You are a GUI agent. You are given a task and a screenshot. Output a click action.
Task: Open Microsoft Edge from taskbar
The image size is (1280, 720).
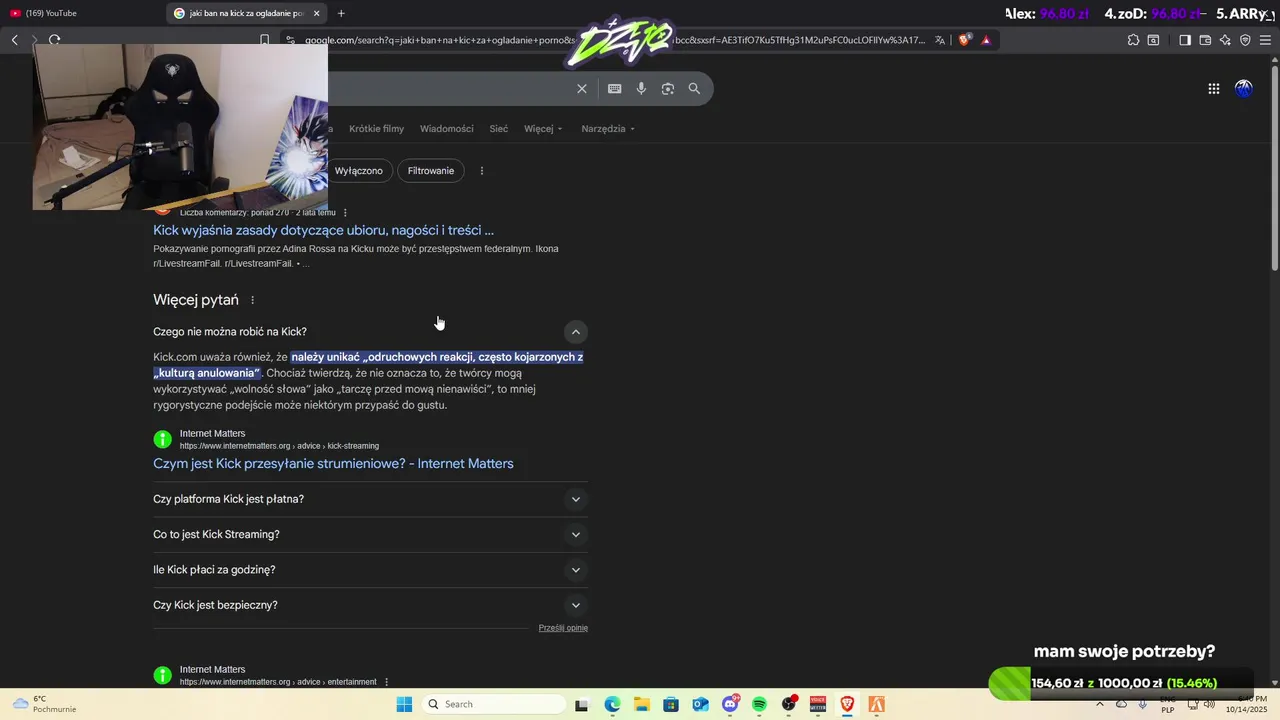612,704
